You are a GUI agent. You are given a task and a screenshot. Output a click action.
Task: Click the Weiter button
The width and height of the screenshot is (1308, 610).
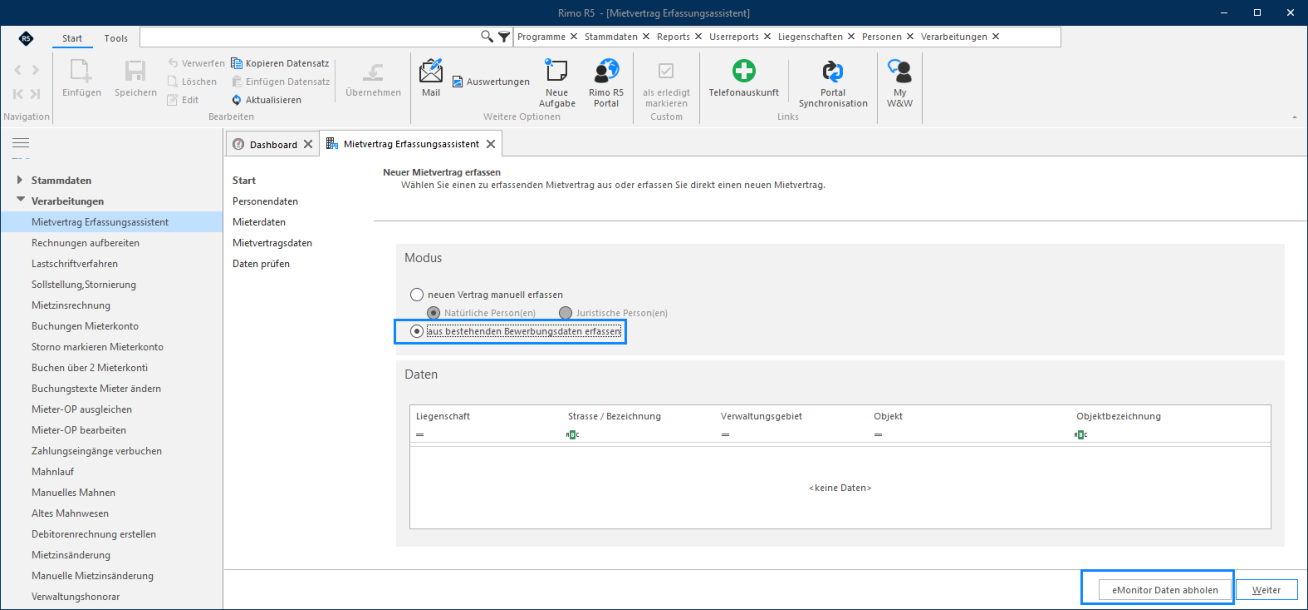[x=1266, y=590]
